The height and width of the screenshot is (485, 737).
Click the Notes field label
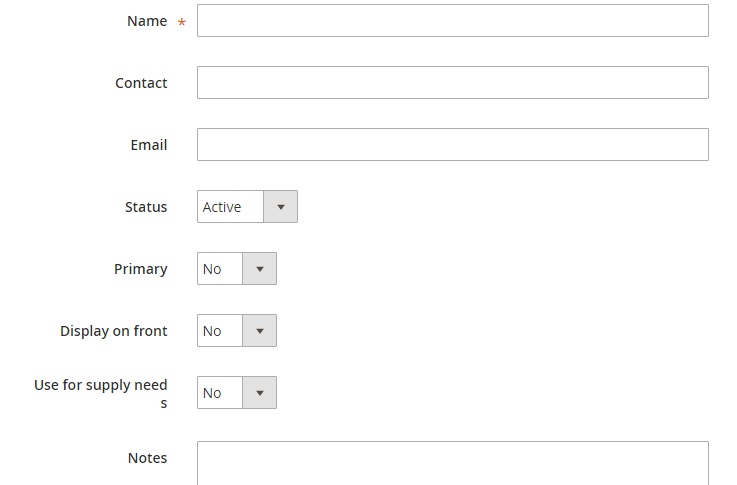pyautogui.click(x=147, y=458)
